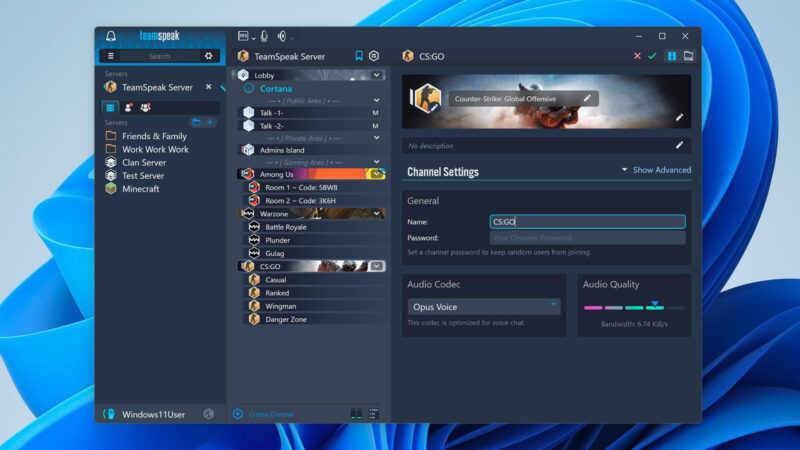Add a new folder in Servers section
This screenshot has width=800, height=450.
click(x=196, y=122)
